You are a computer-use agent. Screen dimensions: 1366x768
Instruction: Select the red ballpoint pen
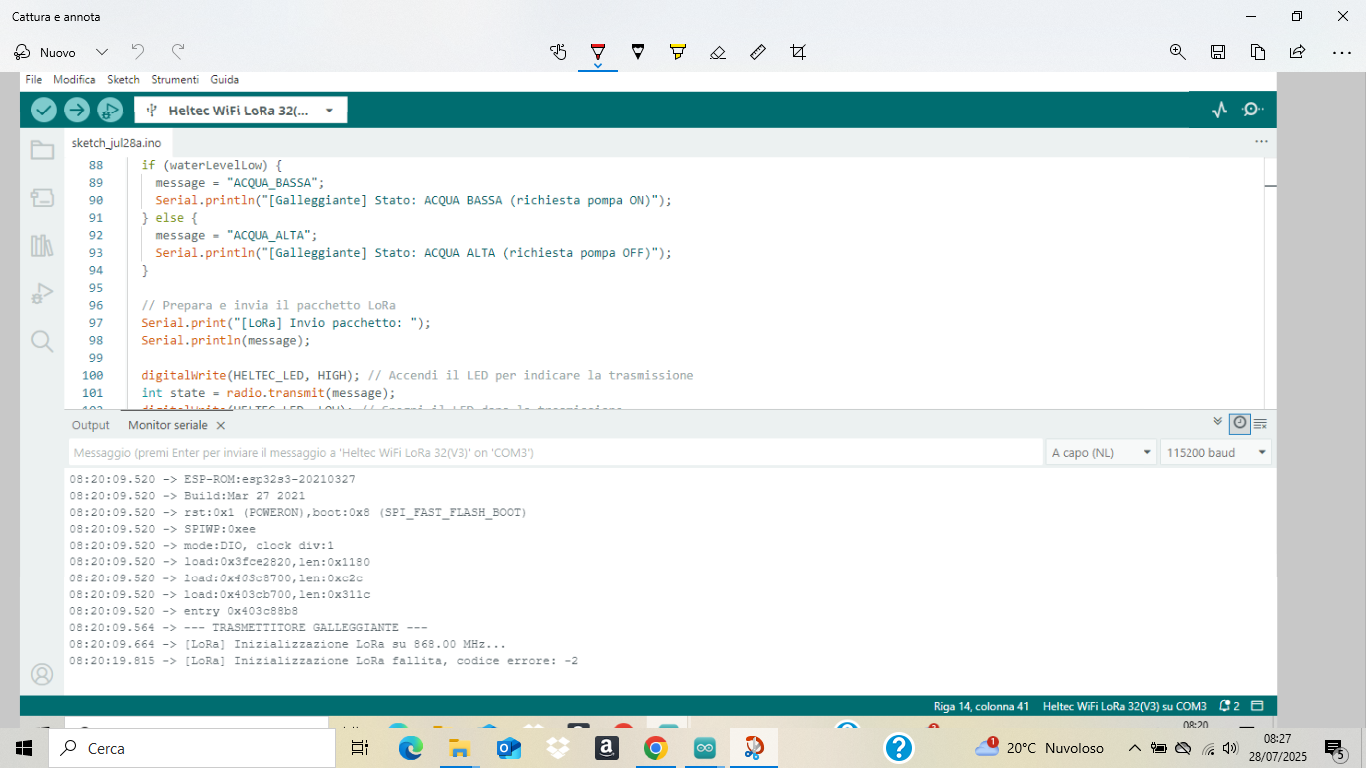598,52
